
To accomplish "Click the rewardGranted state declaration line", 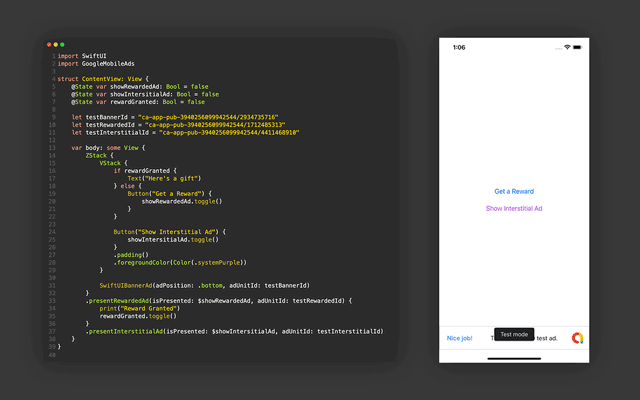I will pos(138,102).
